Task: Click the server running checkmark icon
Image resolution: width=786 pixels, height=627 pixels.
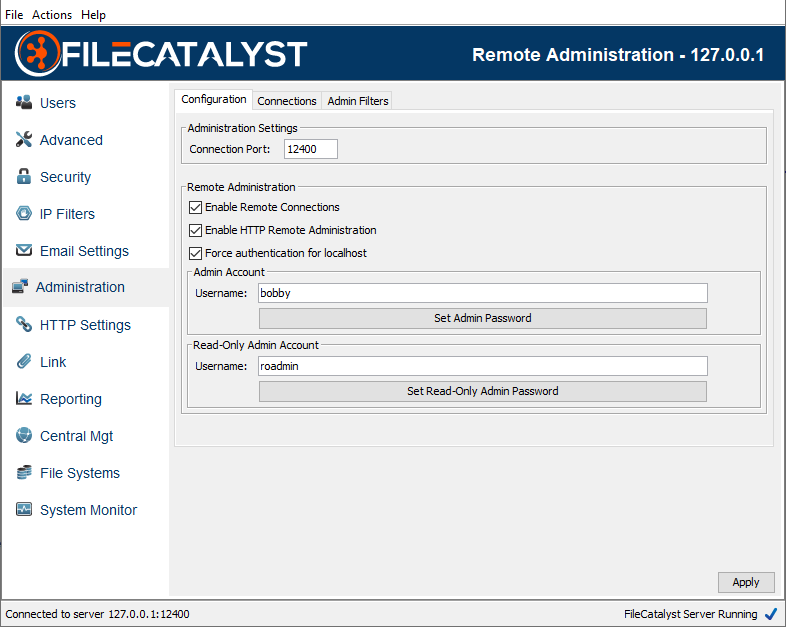Action: [x=771, y=614]
